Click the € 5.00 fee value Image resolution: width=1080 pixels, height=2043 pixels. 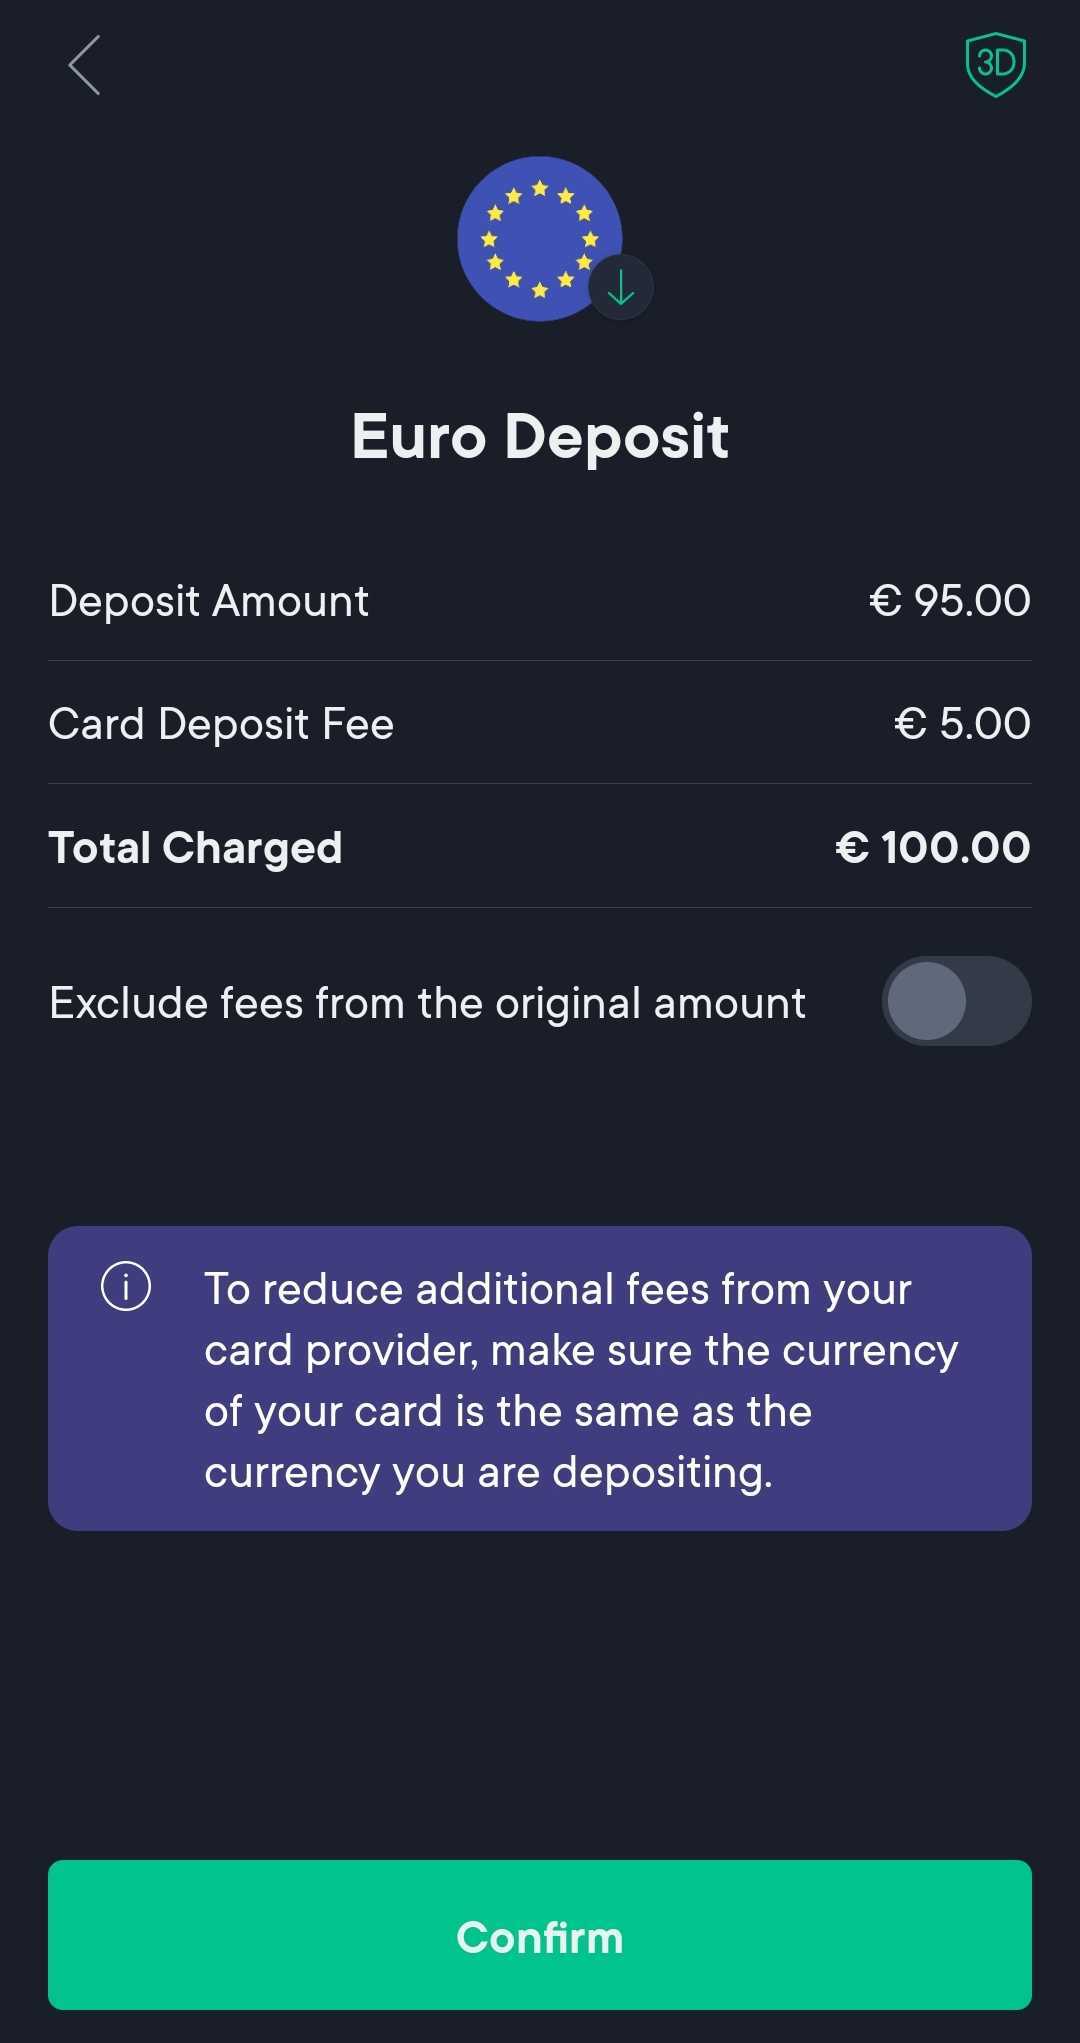[961, 724]
